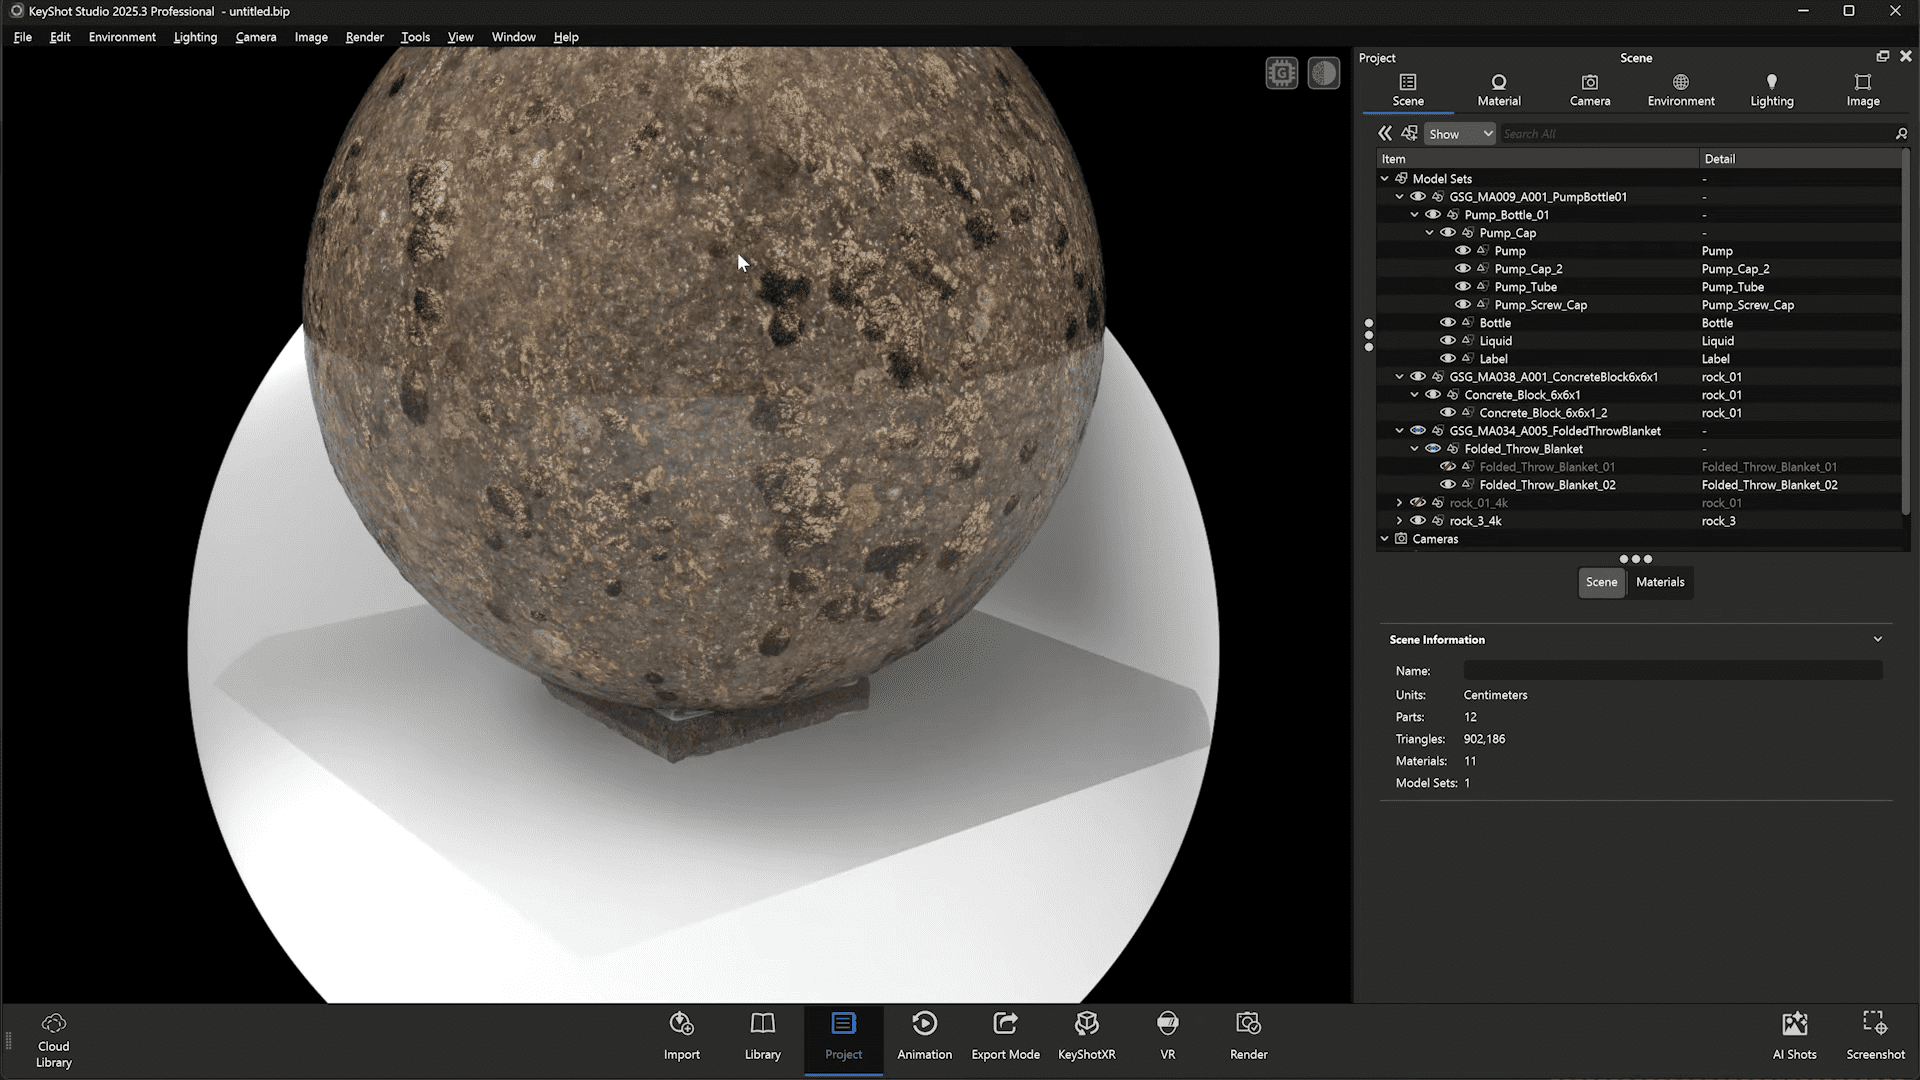
Task: Open the Environment panel
Action: point(1680,90)
